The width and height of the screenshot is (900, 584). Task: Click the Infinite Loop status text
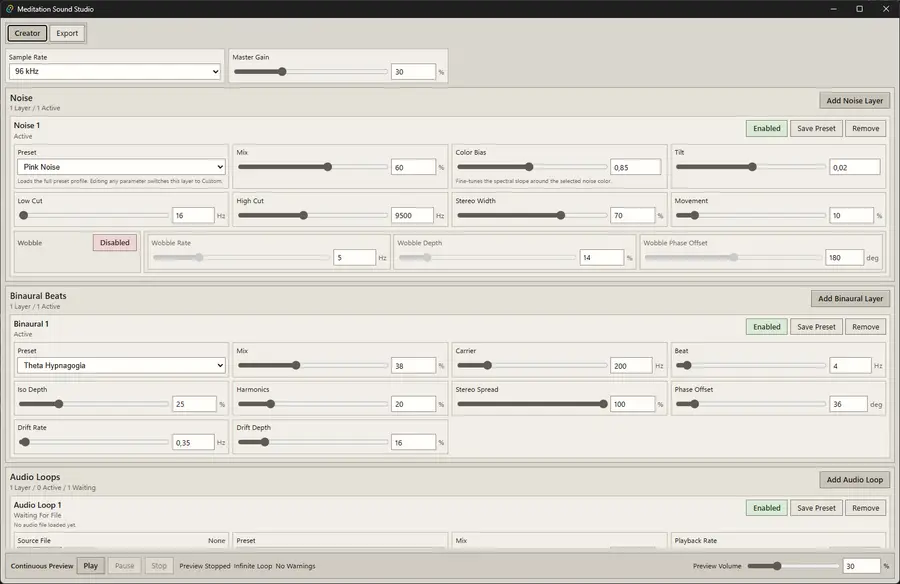tap(253, 566)
